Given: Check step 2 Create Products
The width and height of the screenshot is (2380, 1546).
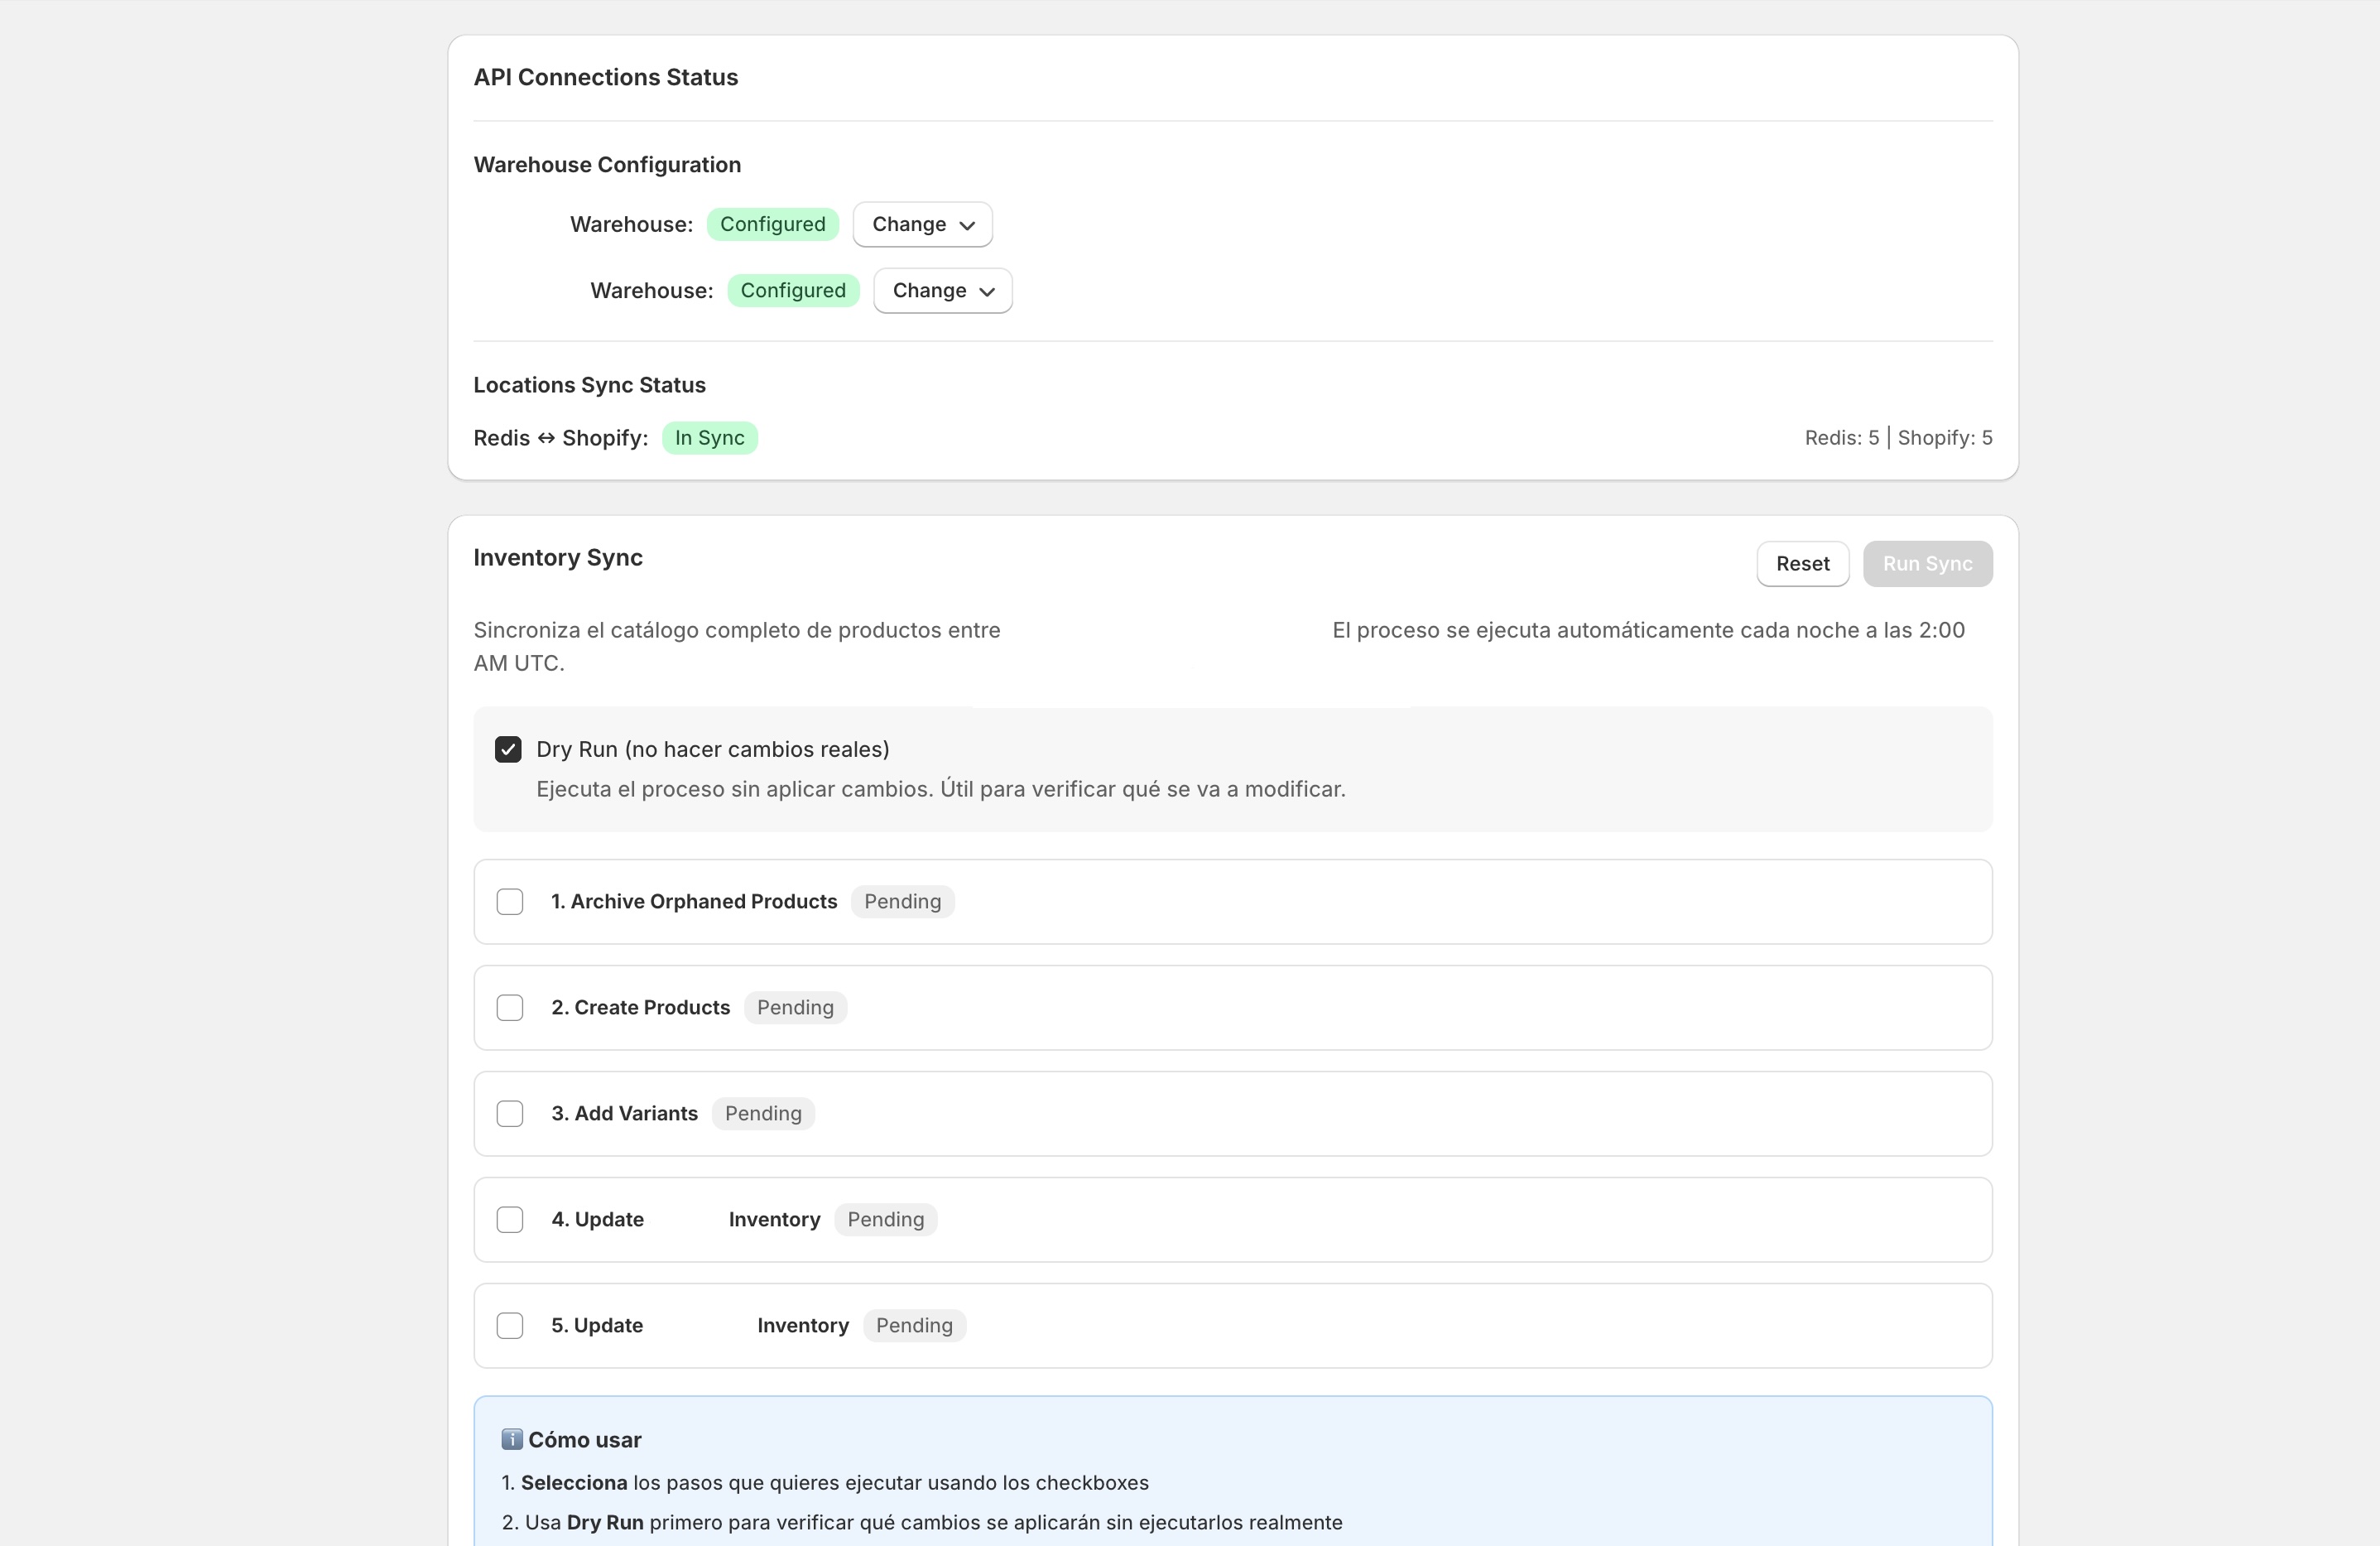Looking at the screenshot, I should pos(510,1007).
